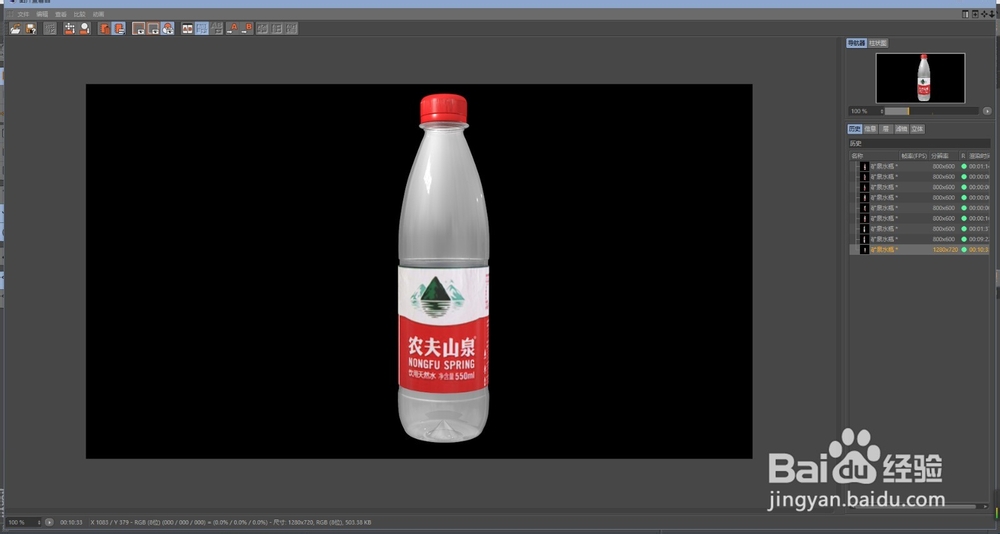
Task: Click the greyed-out stop rendering icon
Action: coord(50,28)
